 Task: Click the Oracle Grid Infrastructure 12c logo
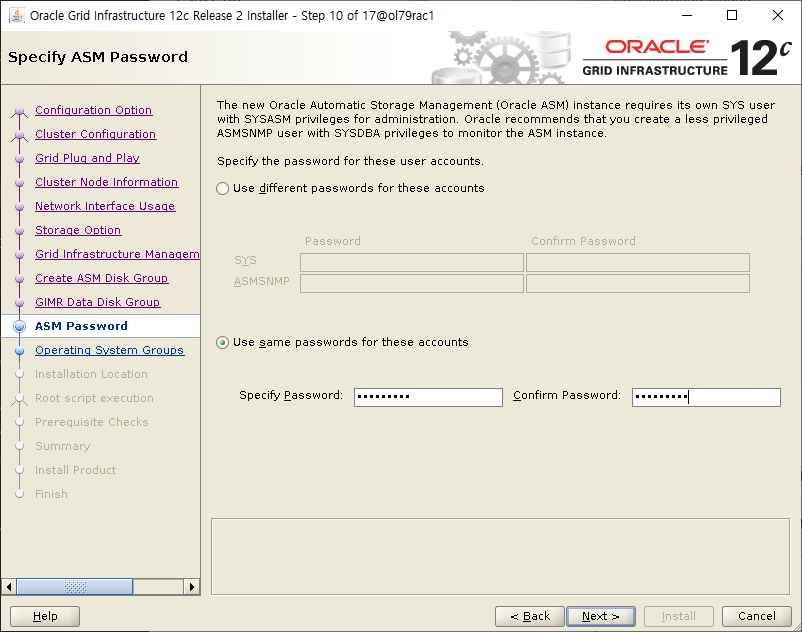click(686, 58)
